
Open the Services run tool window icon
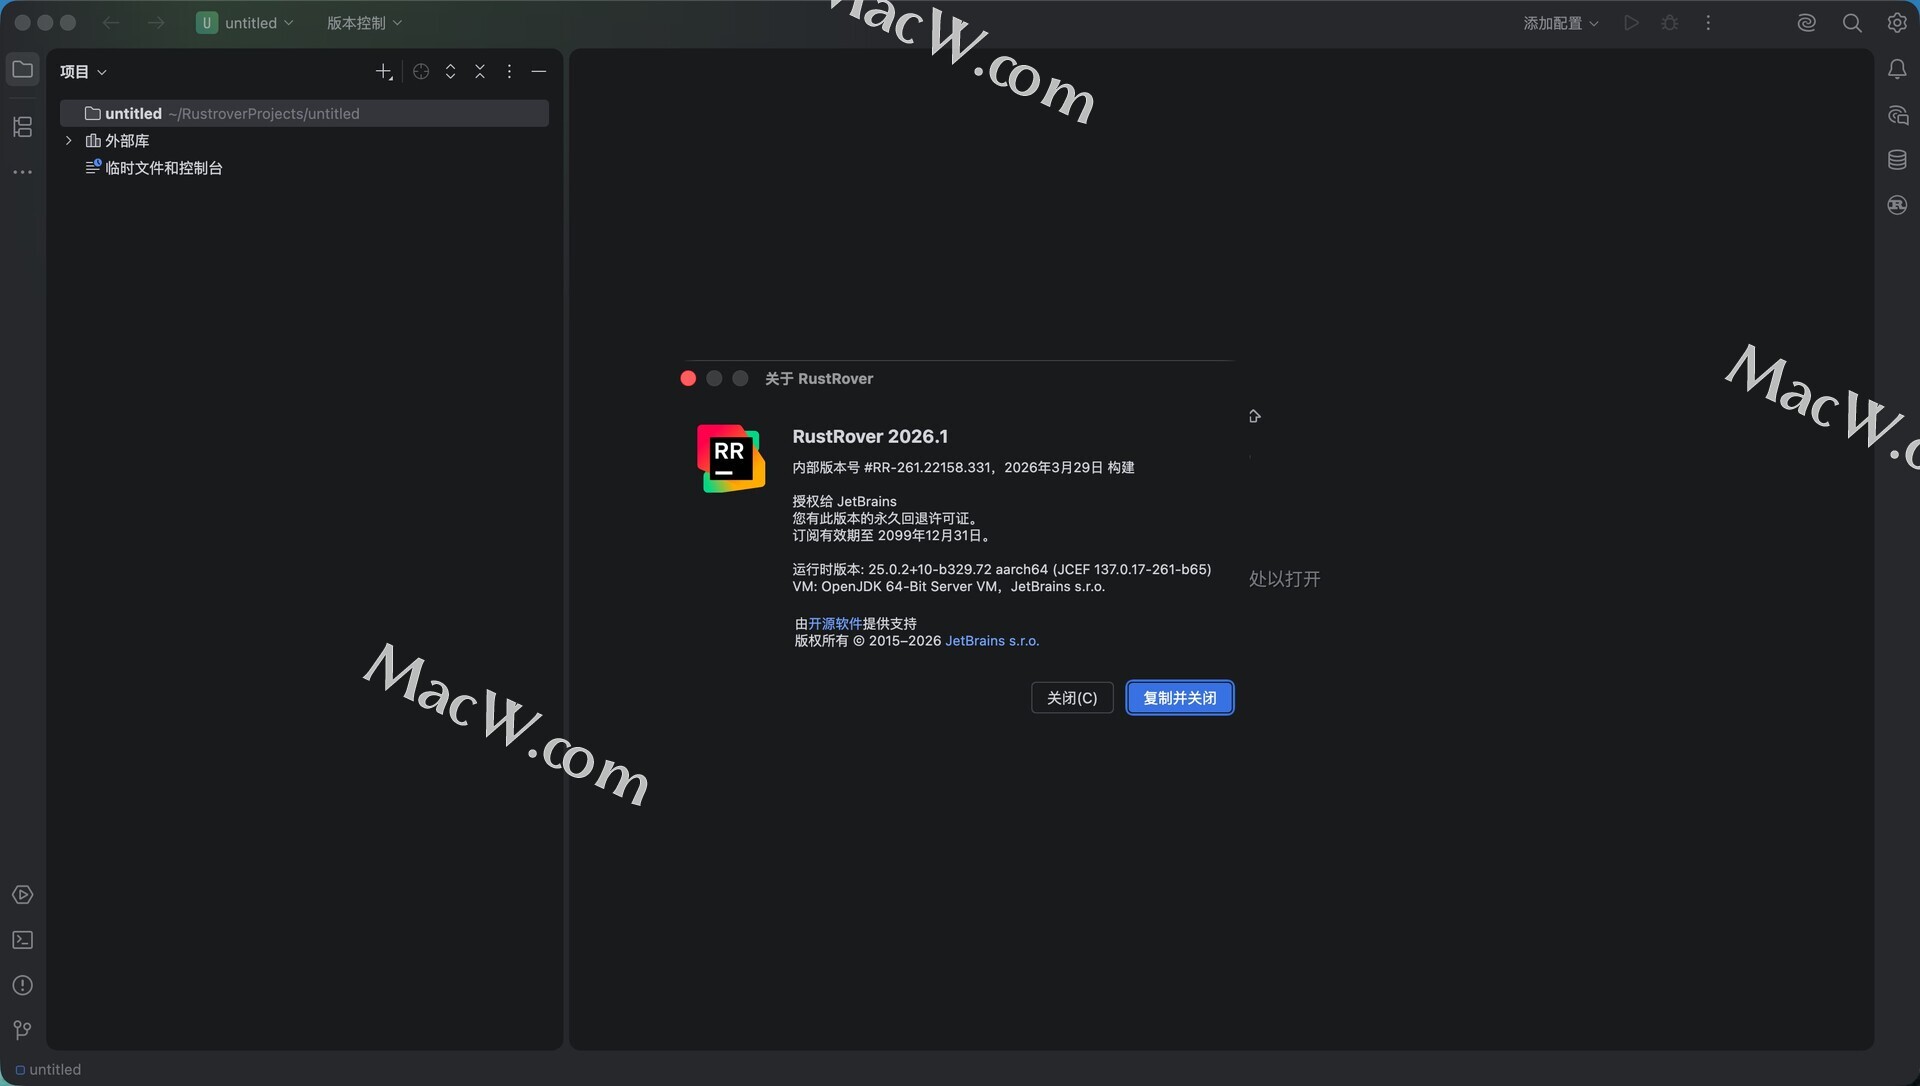[x=22, y=895]
